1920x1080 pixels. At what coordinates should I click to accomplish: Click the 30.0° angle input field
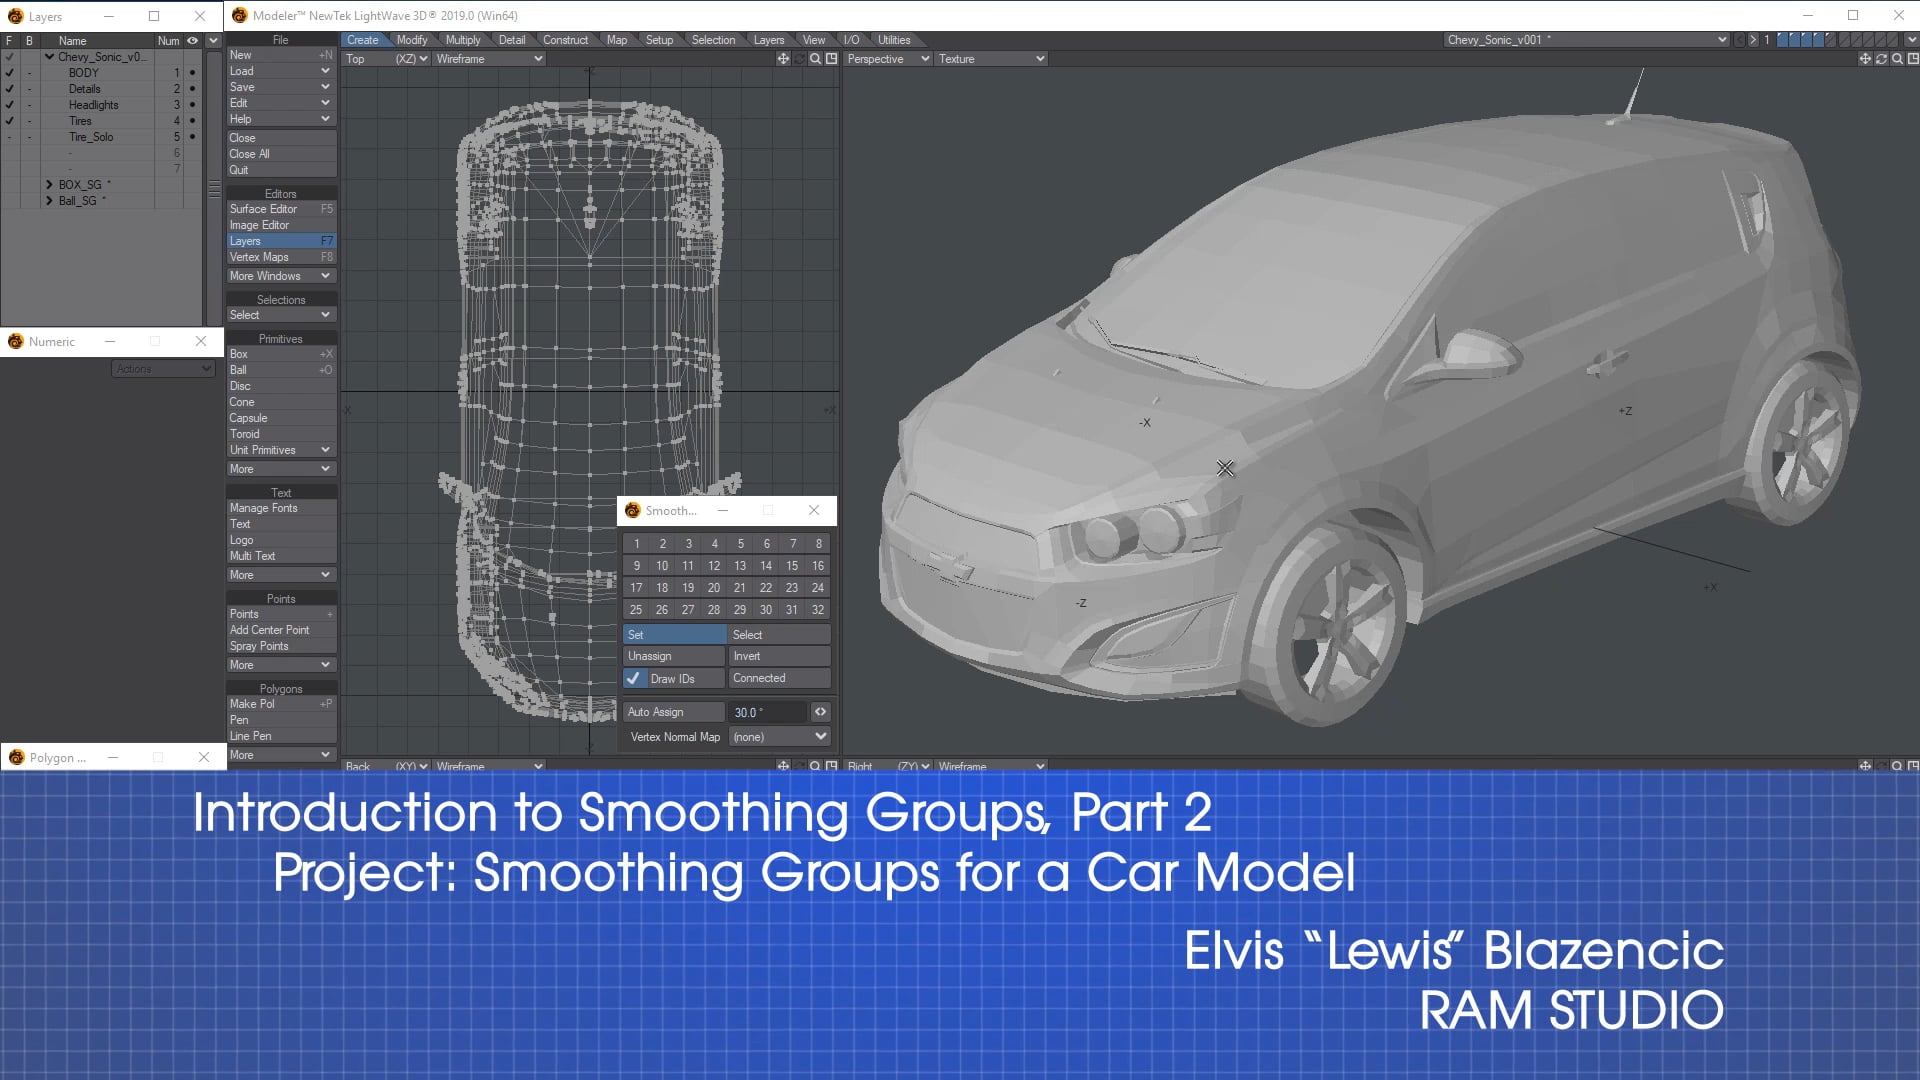(767, 712)
